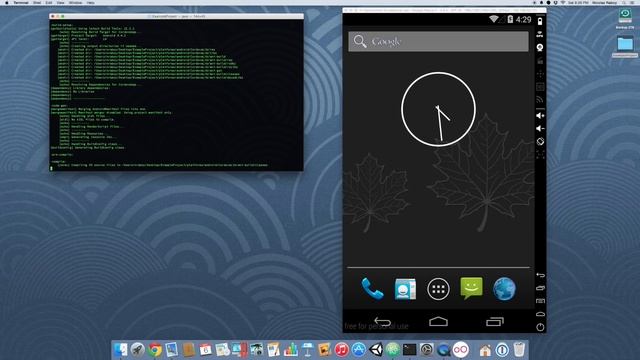The width and height of the screenshot is (640, 360).
Task: Rotate the emulator screen
Action: tap(540, 142)
